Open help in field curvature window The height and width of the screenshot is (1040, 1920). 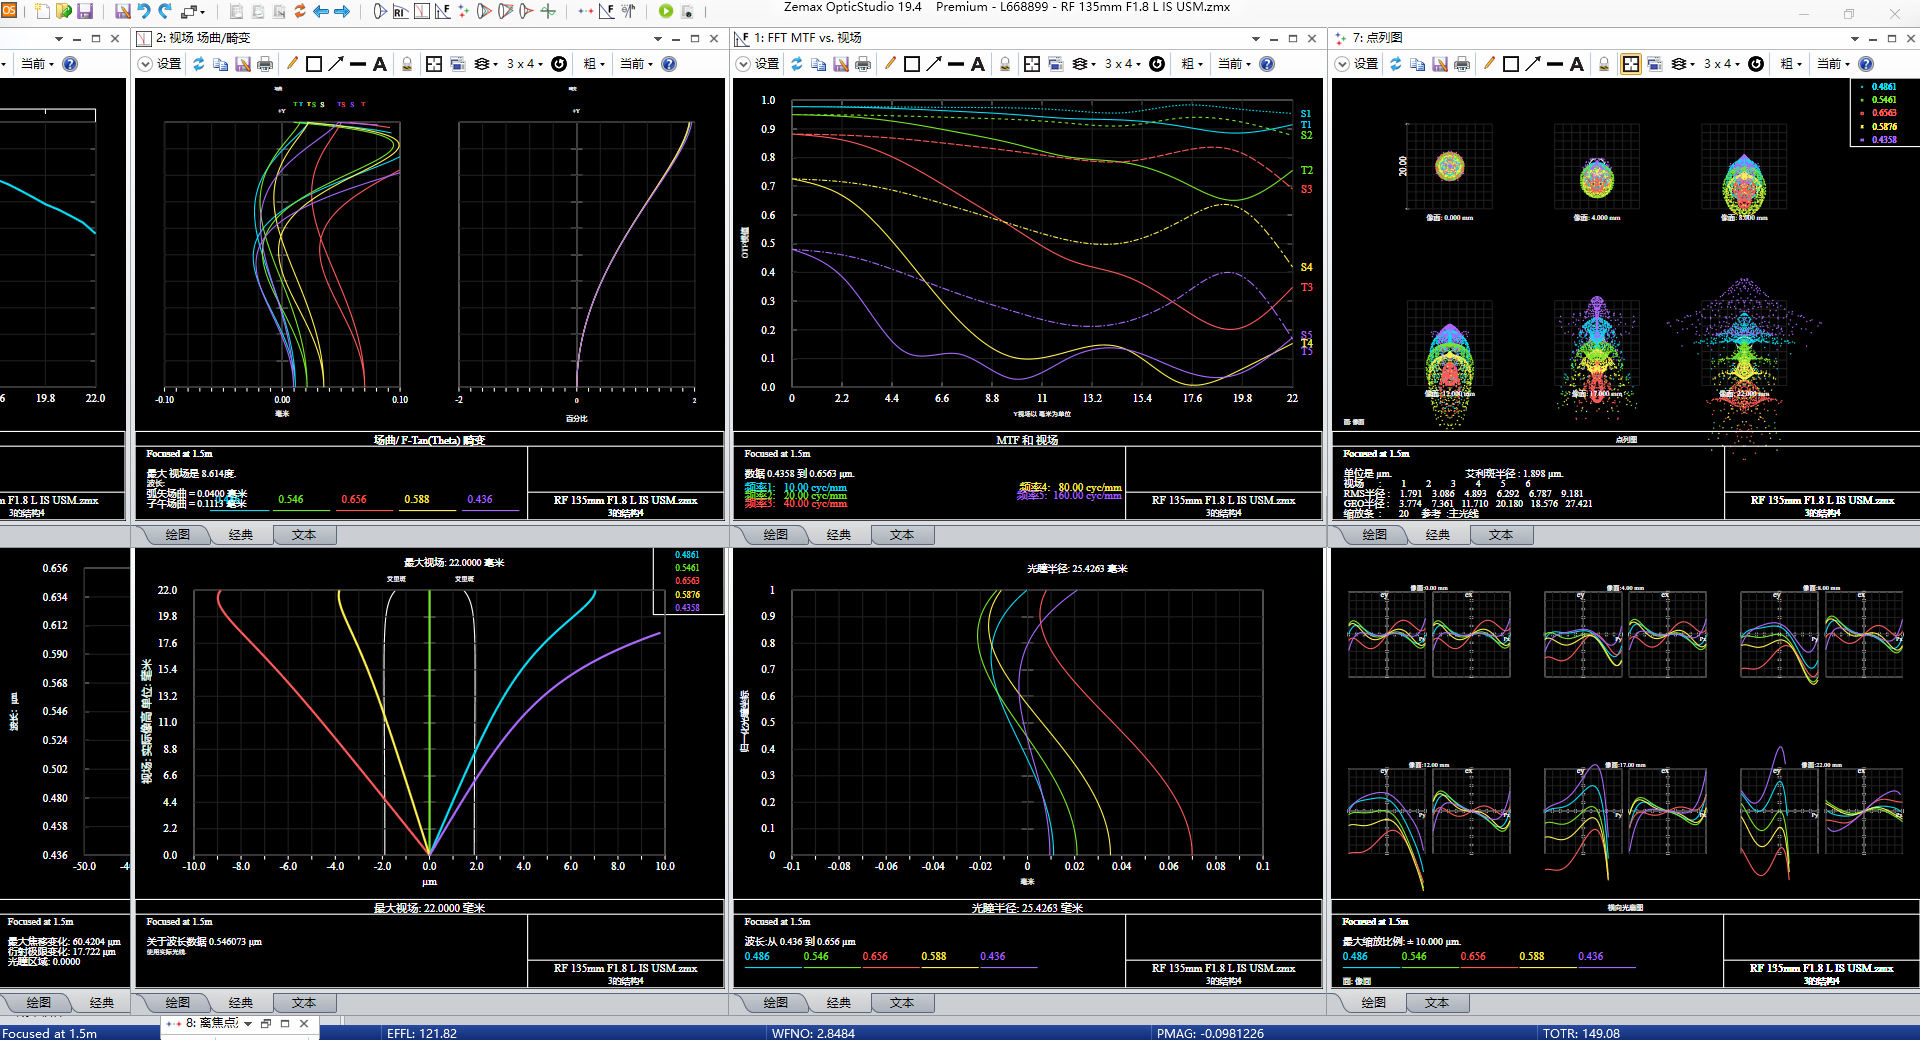tap(669, 63)
